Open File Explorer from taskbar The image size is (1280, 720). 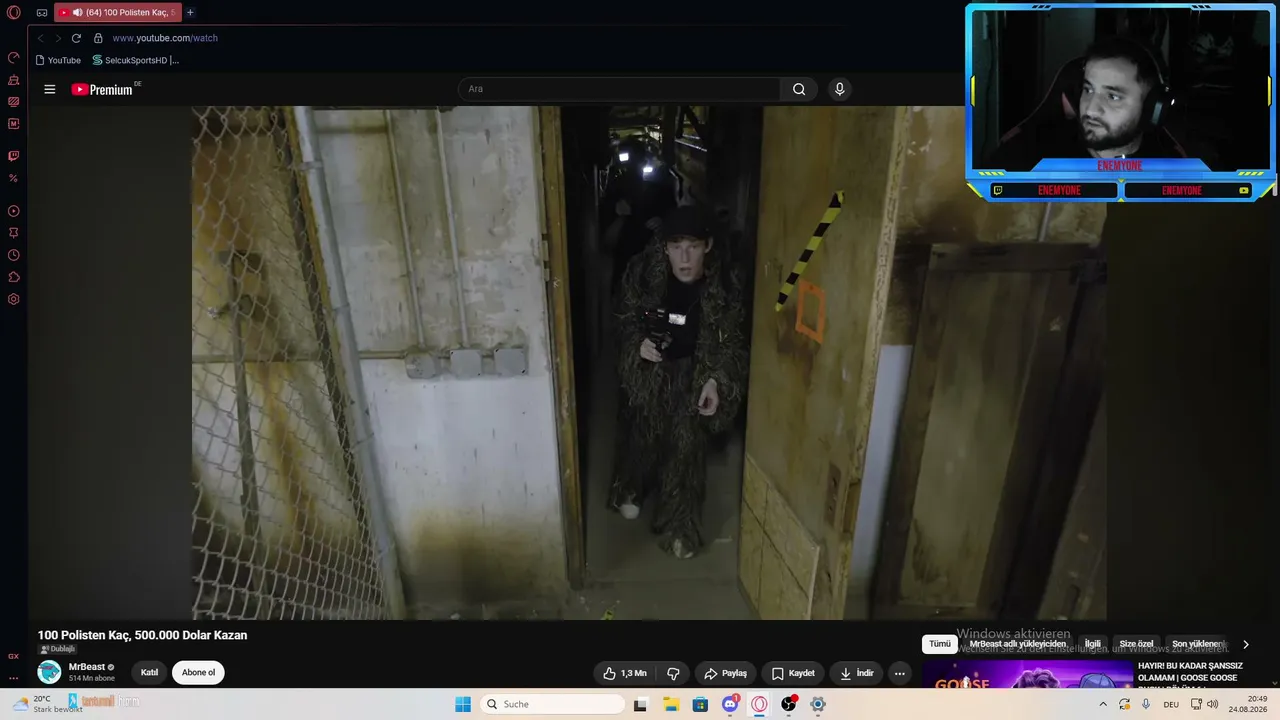pyautogui.click(x=670, y=704)
